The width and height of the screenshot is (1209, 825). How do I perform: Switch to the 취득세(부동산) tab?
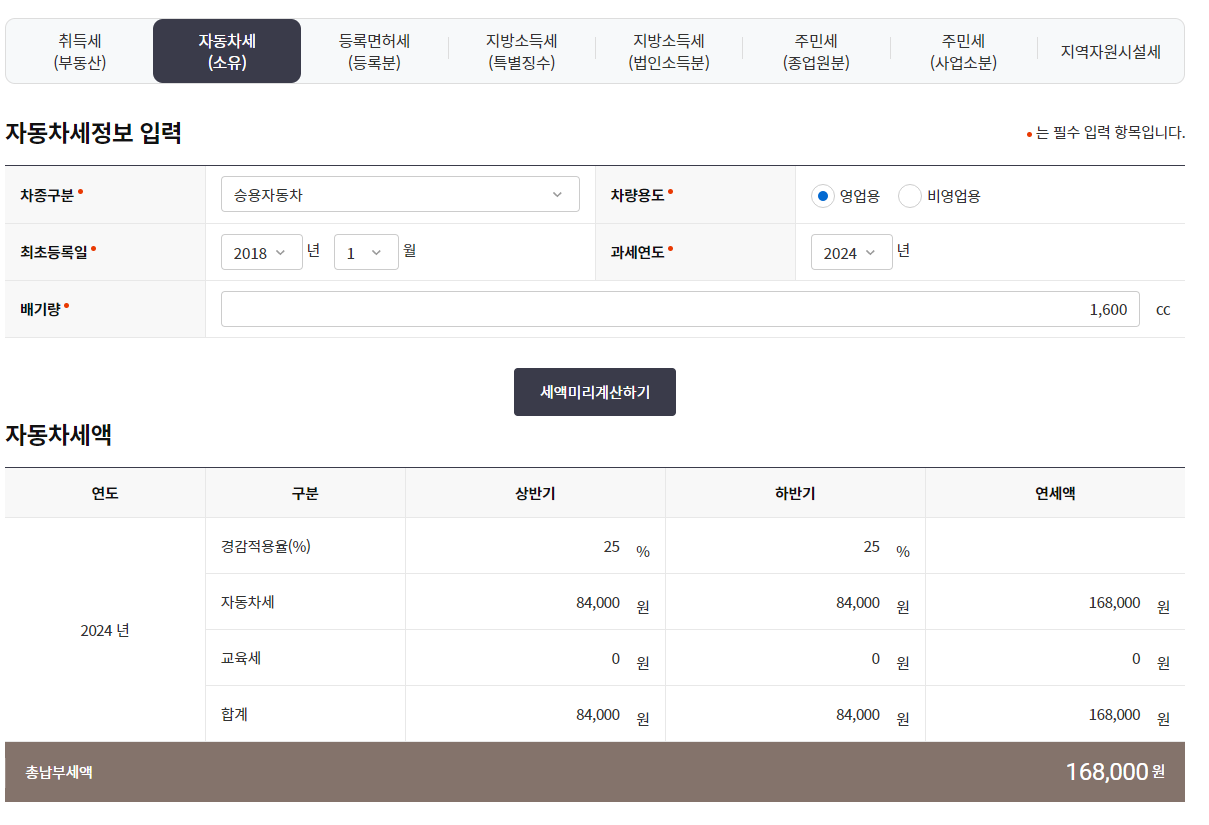(79, 51)
